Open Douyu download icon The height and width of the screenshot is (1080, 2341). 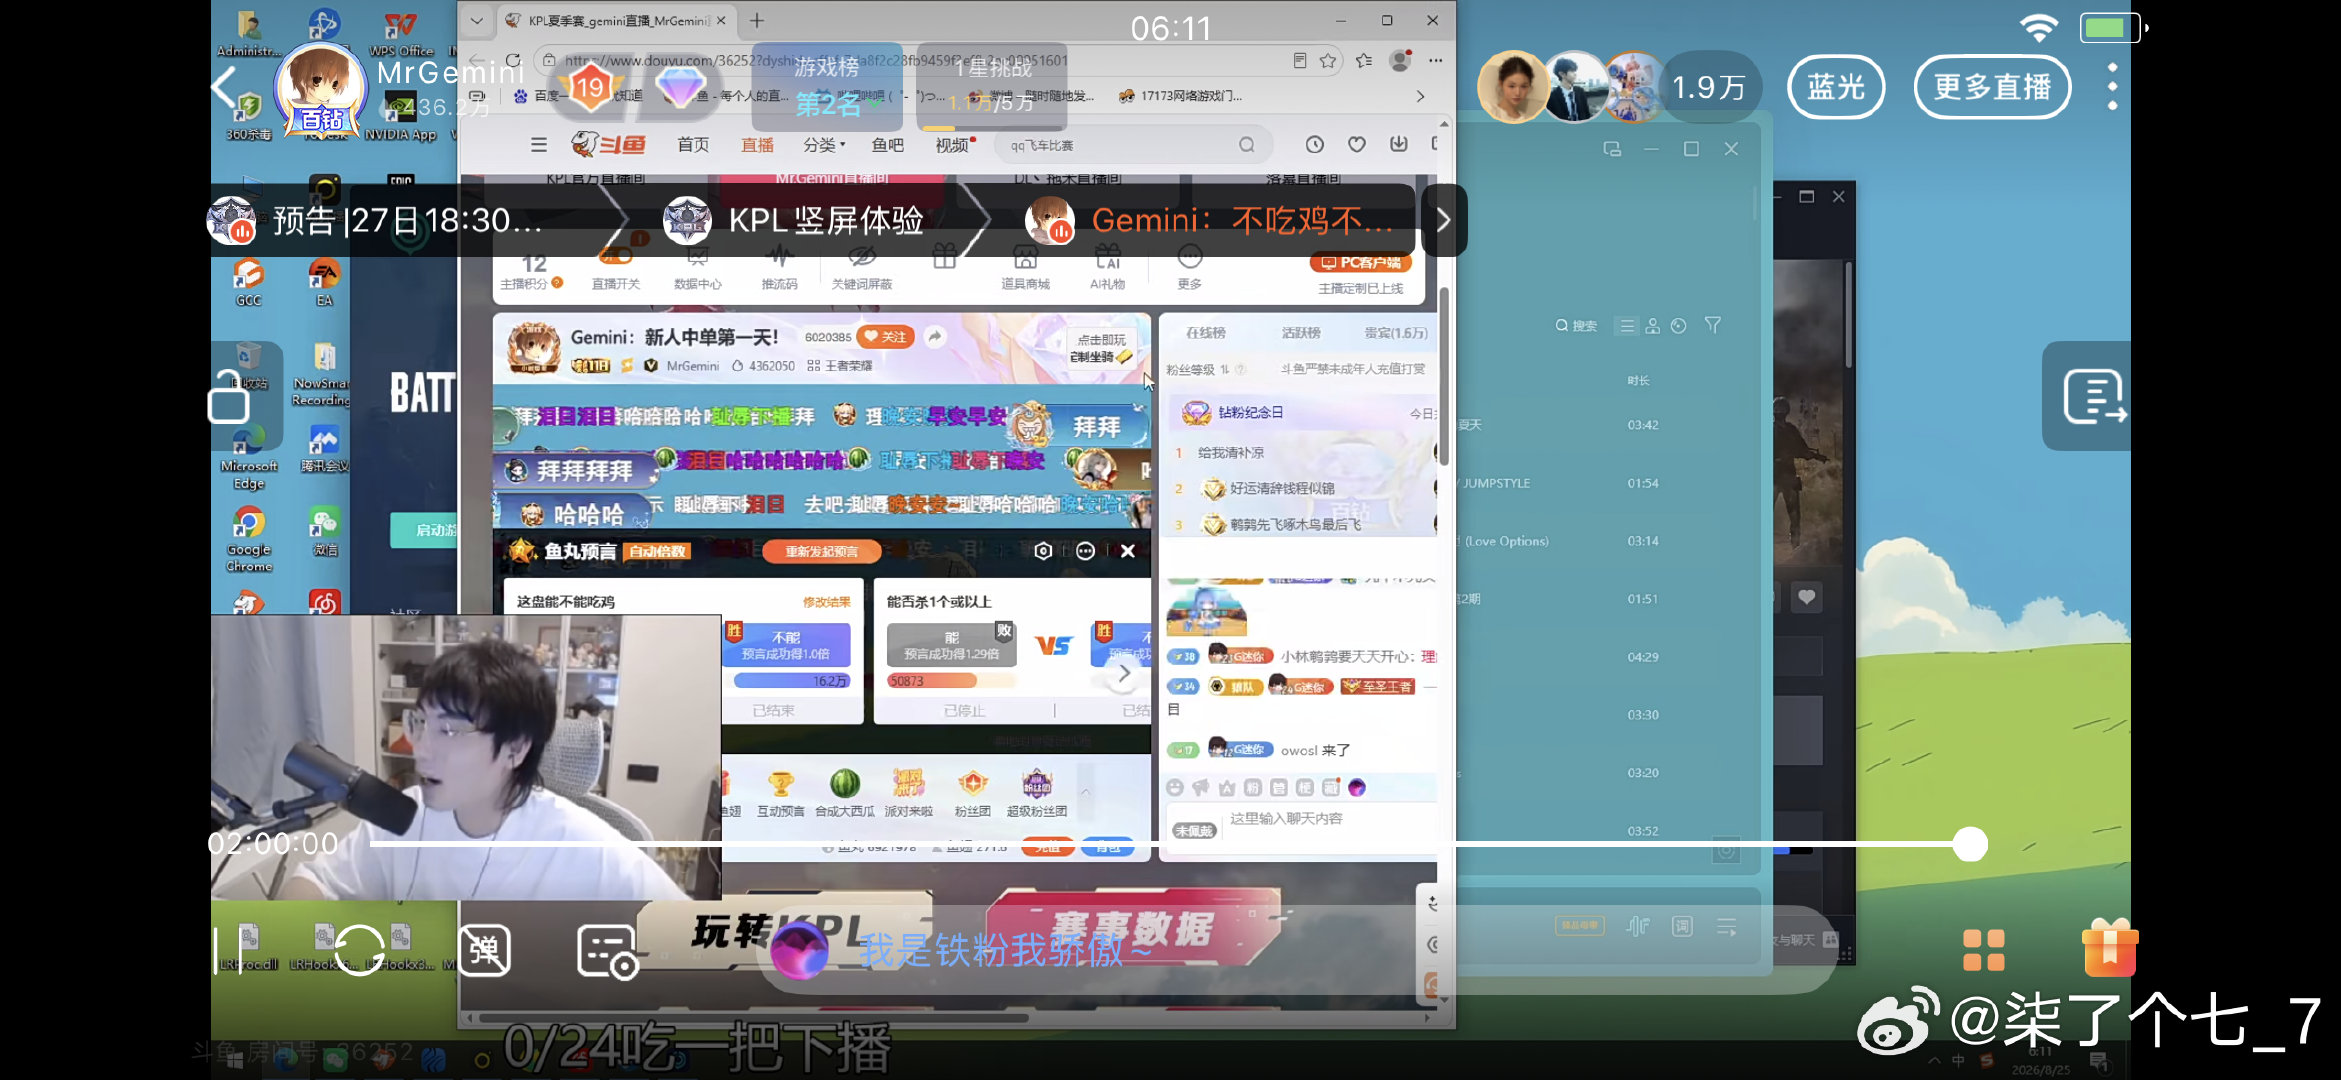coord(1399,145)
